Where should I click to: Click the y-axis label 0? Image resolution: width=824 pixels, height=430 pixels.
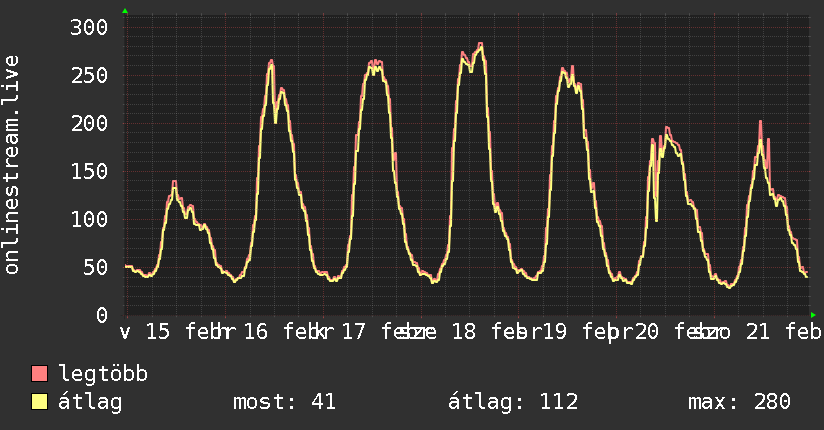[x=102, y=315]
